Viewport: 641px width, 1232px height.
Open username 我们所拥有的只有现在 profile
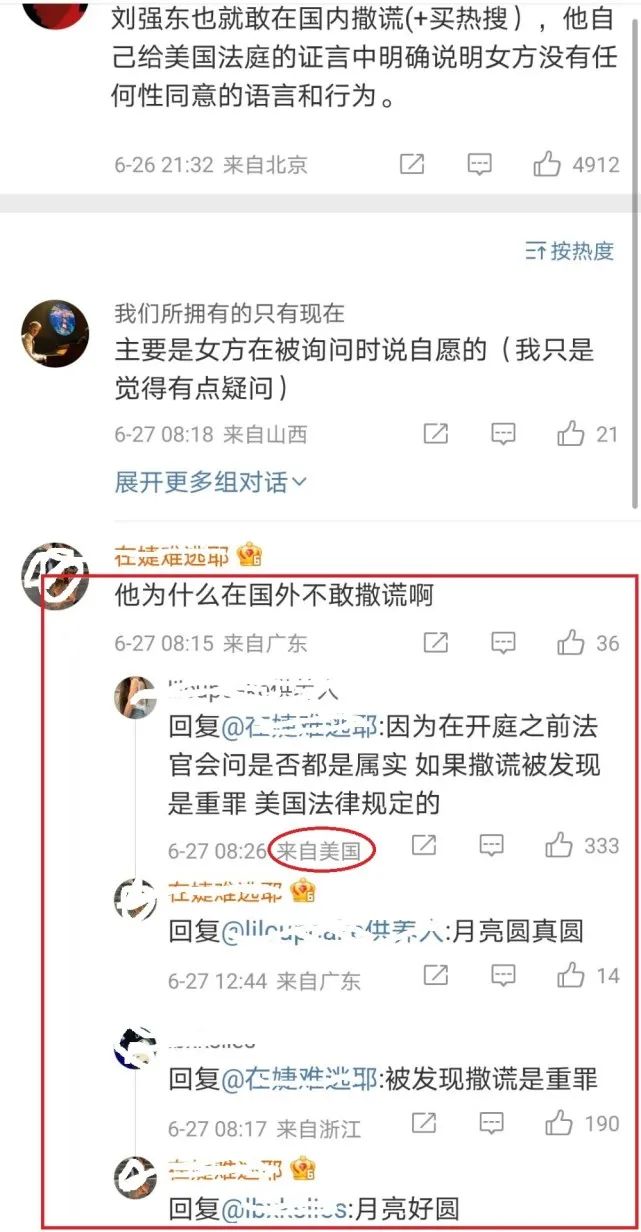(x=229, y=313)
